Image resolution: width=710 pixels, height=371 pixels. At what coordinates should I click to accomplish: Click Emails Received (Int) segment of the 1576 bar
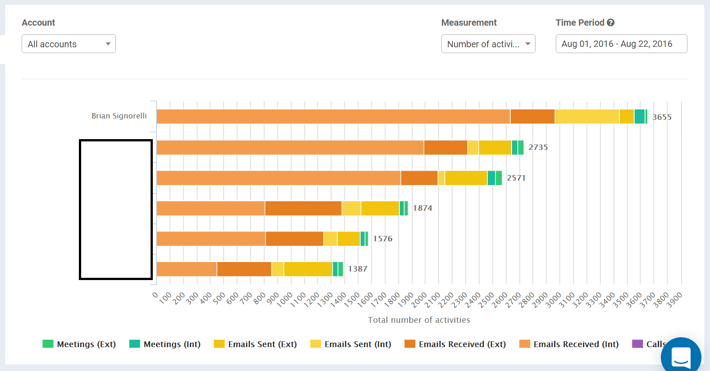click(211, 238)
